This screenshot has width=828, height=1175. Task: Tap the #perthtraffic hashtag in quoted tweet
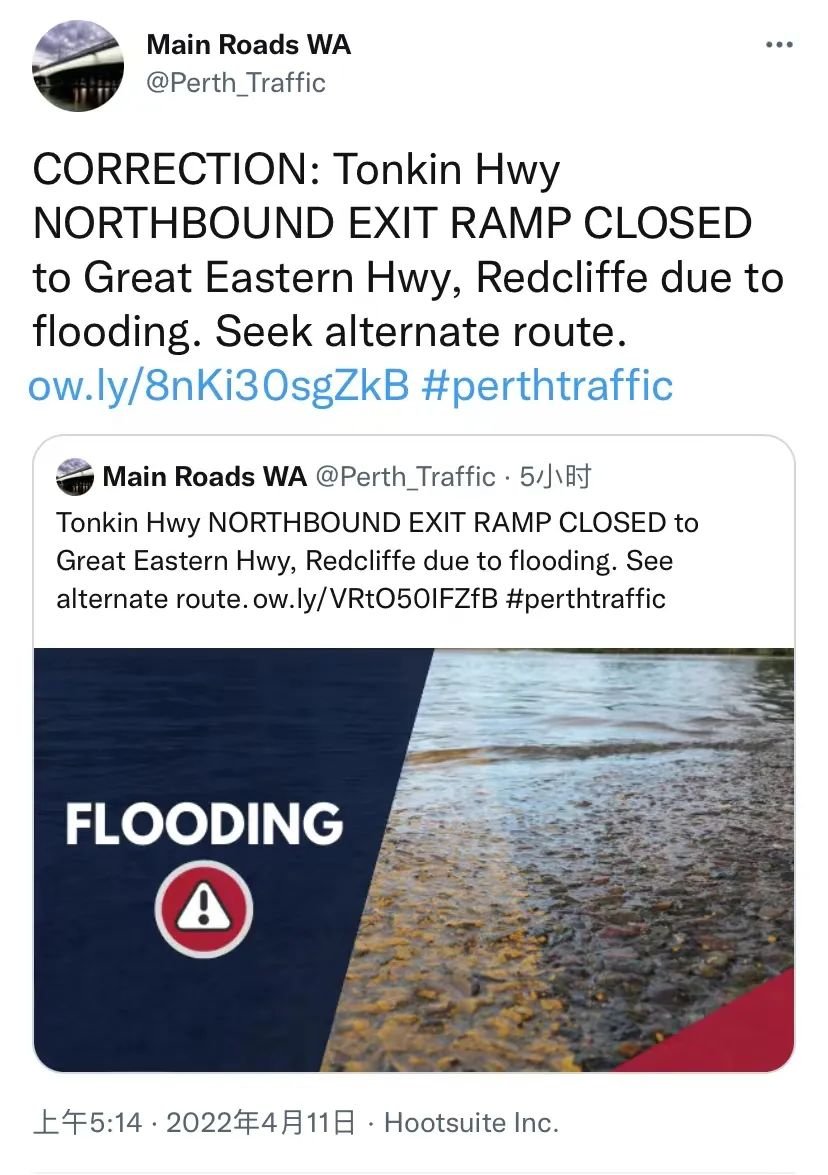pos(586,599)
